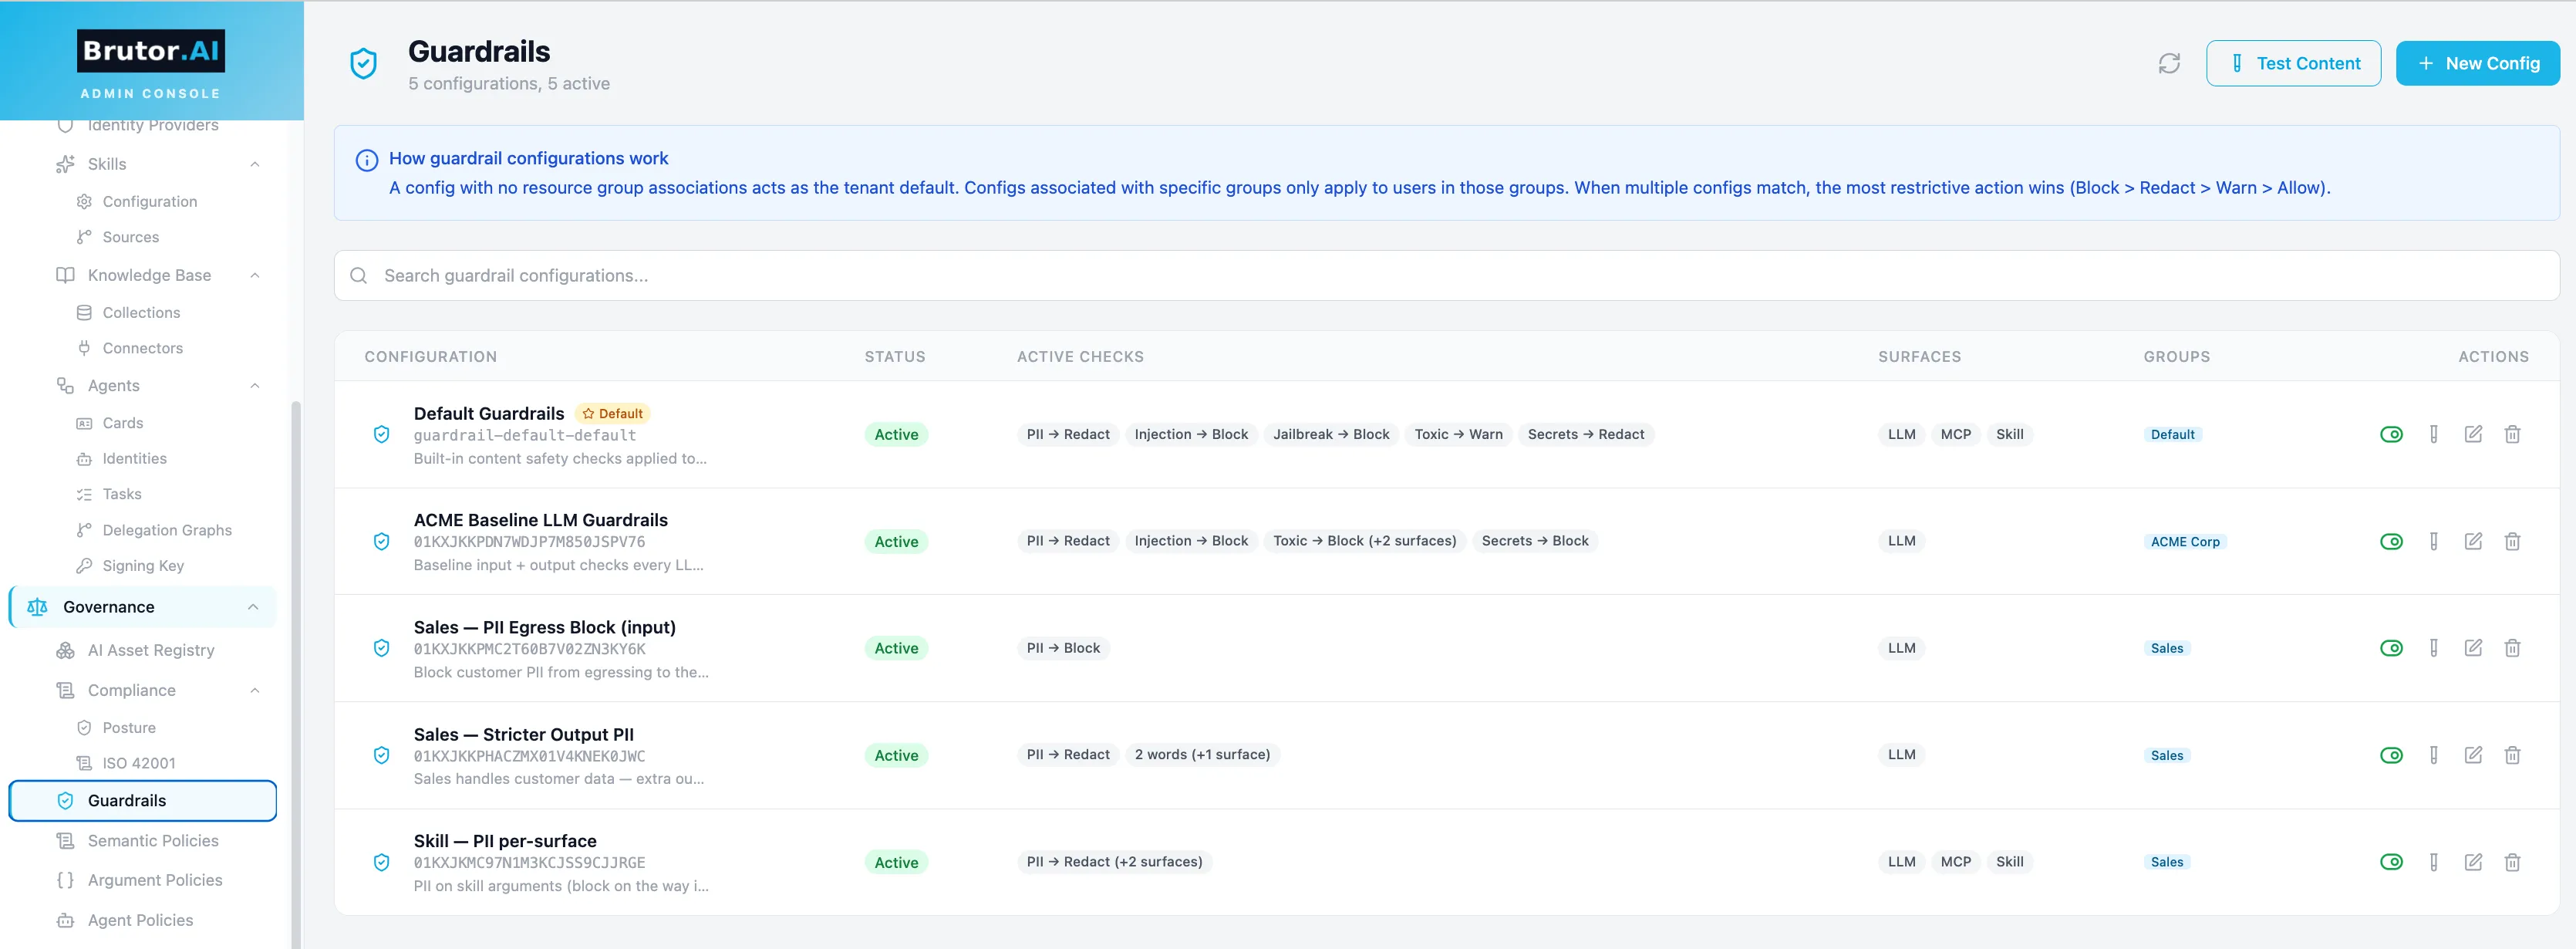Click the Default group tag in Groups column

pyautogui.click(x=2172, y=434)
